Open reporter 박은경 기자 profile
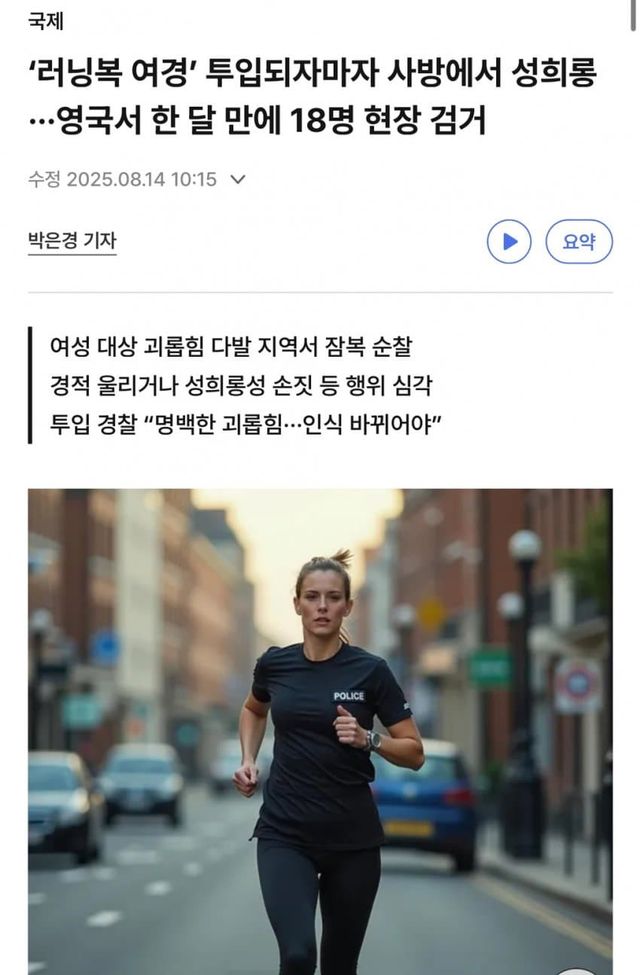640x975 pixels. pyautogui.click(x=72, y=240)
